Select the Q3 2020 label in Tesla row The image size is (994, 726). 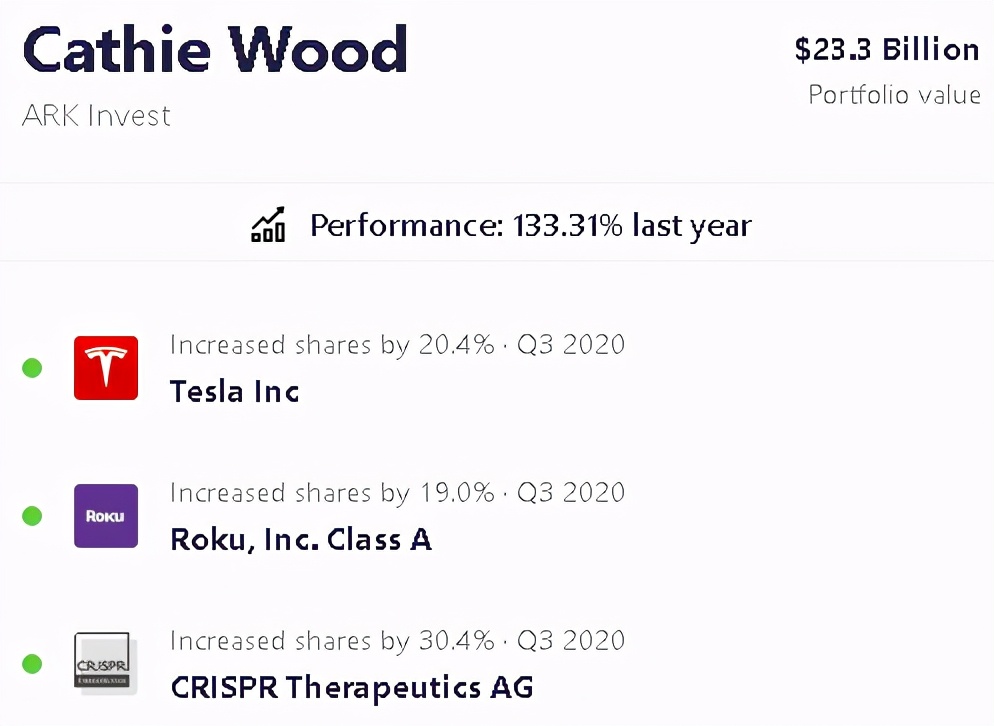571,345
